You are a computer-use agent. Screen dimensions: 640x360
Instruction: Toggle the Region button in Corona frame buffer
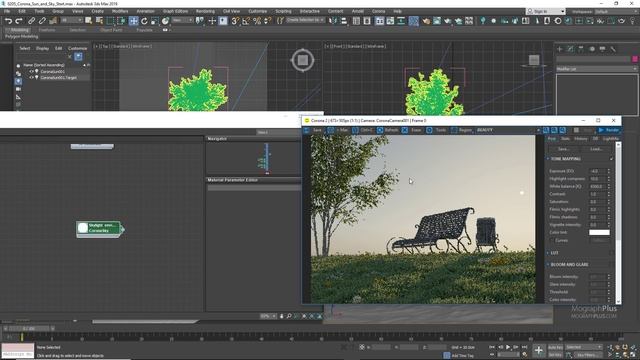point(462,130)
